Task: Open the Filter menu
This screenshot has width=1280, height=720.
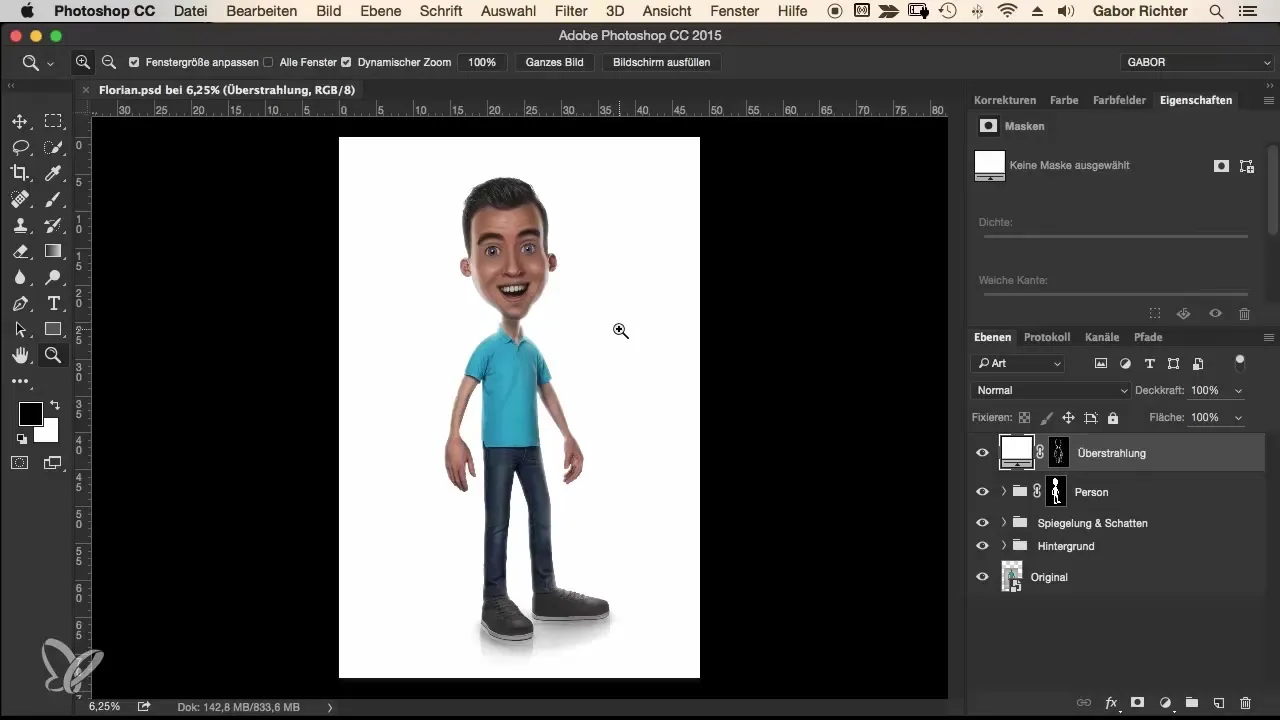Action: pos(571,11)
